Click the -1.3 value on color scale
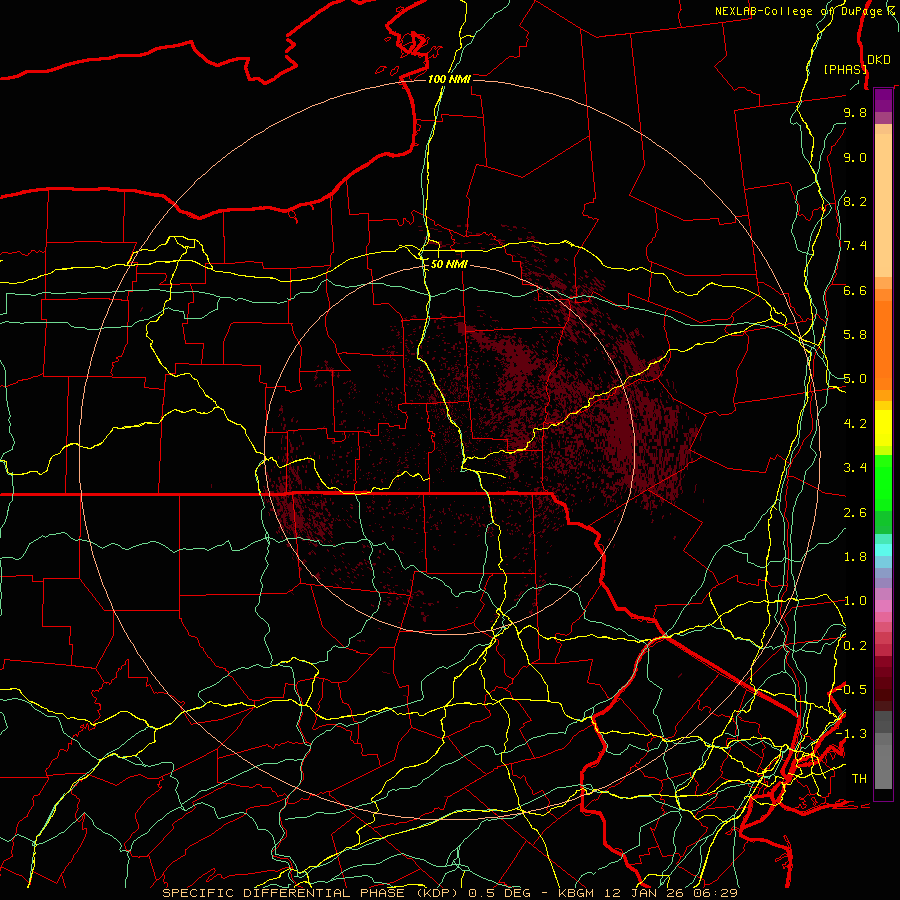 point(852,734)
